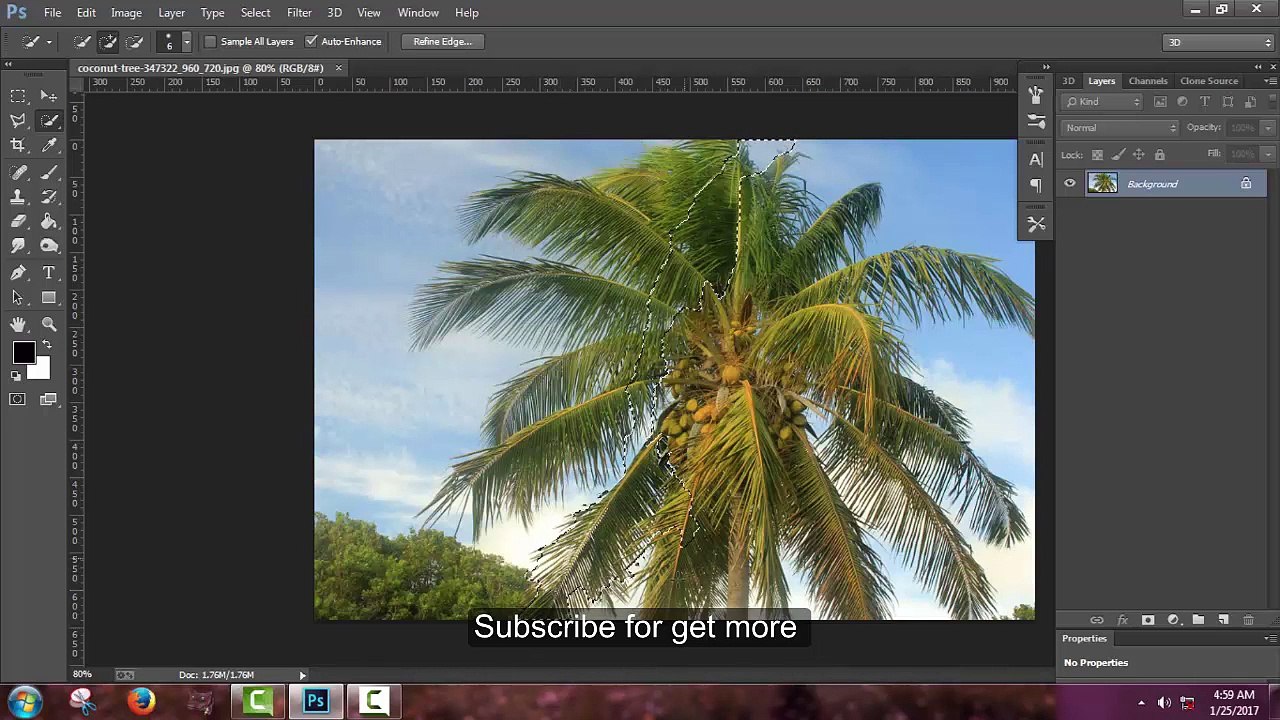Select the Hand tool

tap(18, 324)
